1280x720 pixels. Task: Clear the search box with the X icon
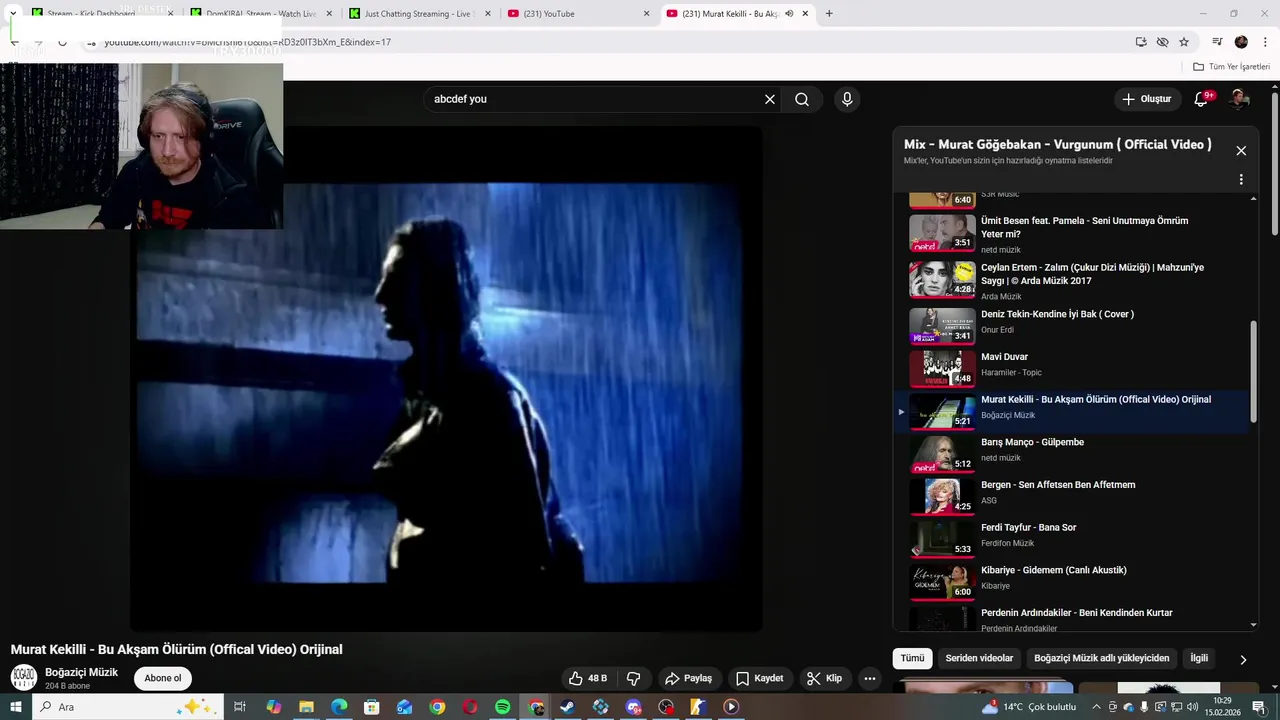pyautogui.click(x=770, y=99)
